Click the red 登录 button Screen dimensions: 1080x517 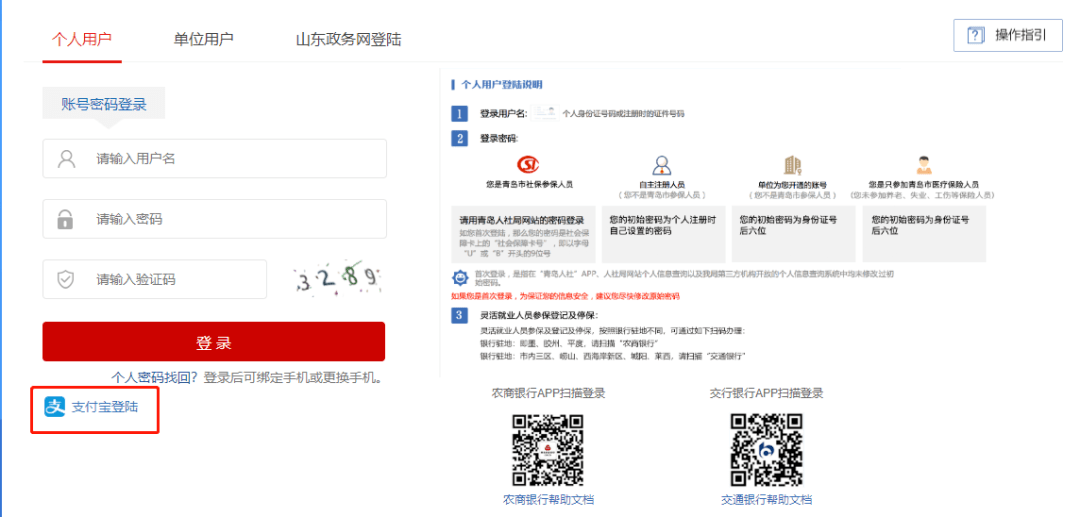214,341
